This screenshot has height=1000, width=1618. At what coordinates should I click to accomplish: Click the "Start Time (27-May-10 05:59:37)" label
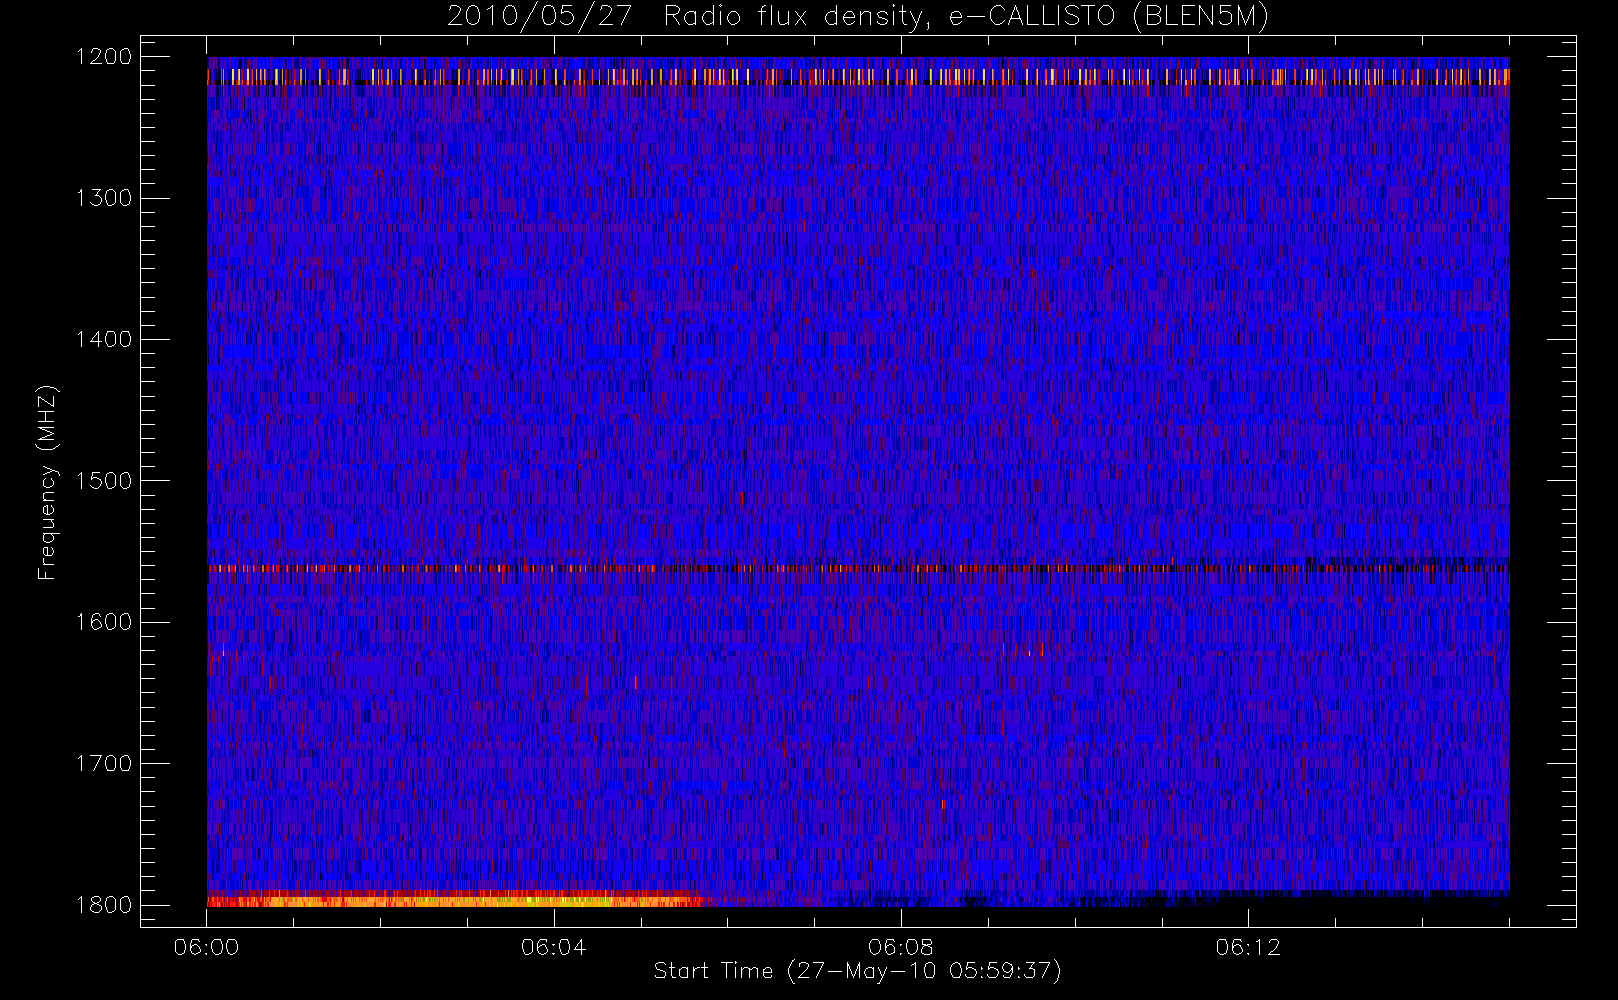point(857,971)
